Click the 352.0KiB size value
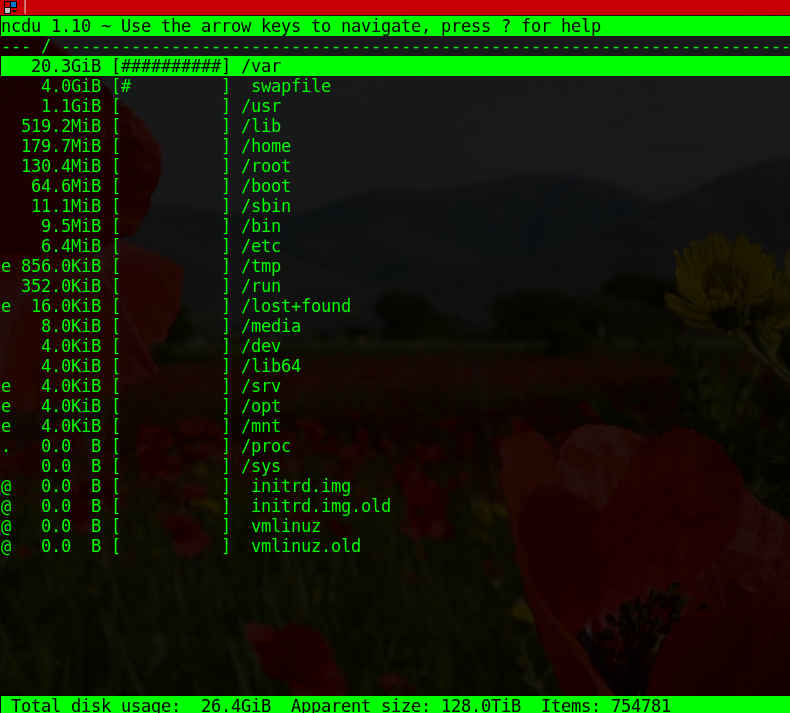The image size is (790, 713). click(61, 286)
